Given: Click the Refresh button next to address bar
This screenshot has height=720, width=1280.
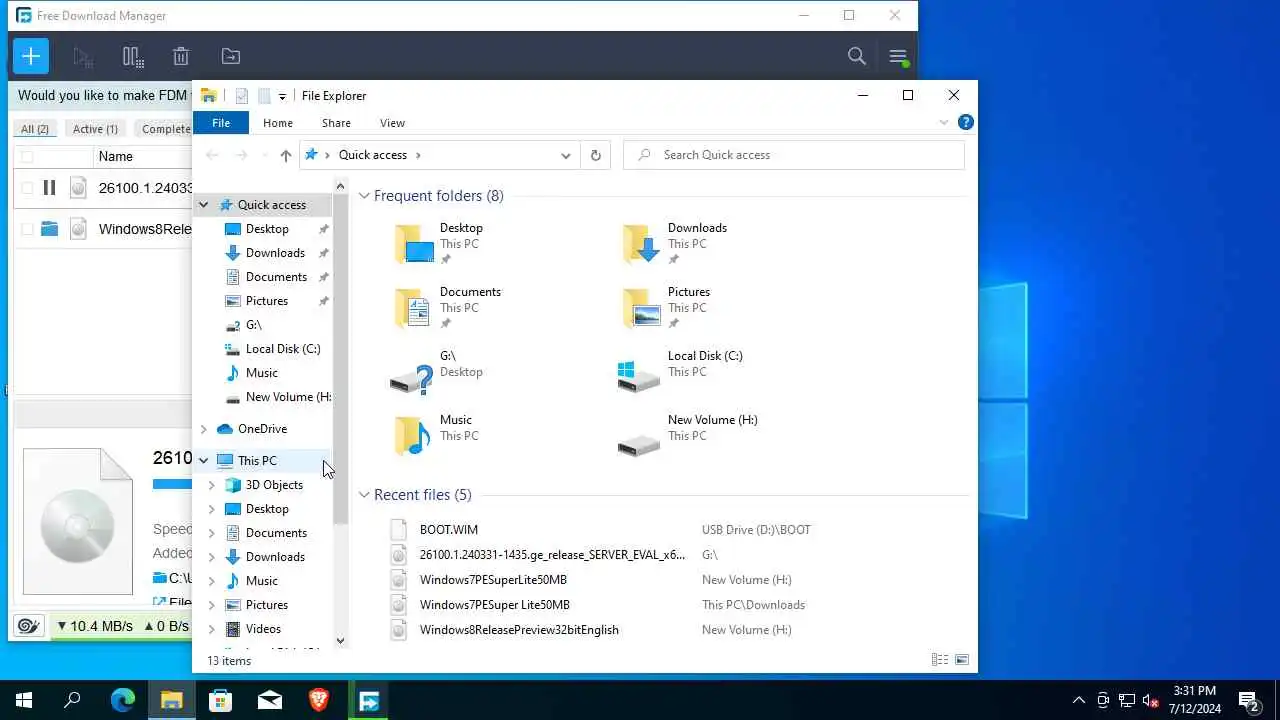Looking at the screenshot, I should pos(595,155).
